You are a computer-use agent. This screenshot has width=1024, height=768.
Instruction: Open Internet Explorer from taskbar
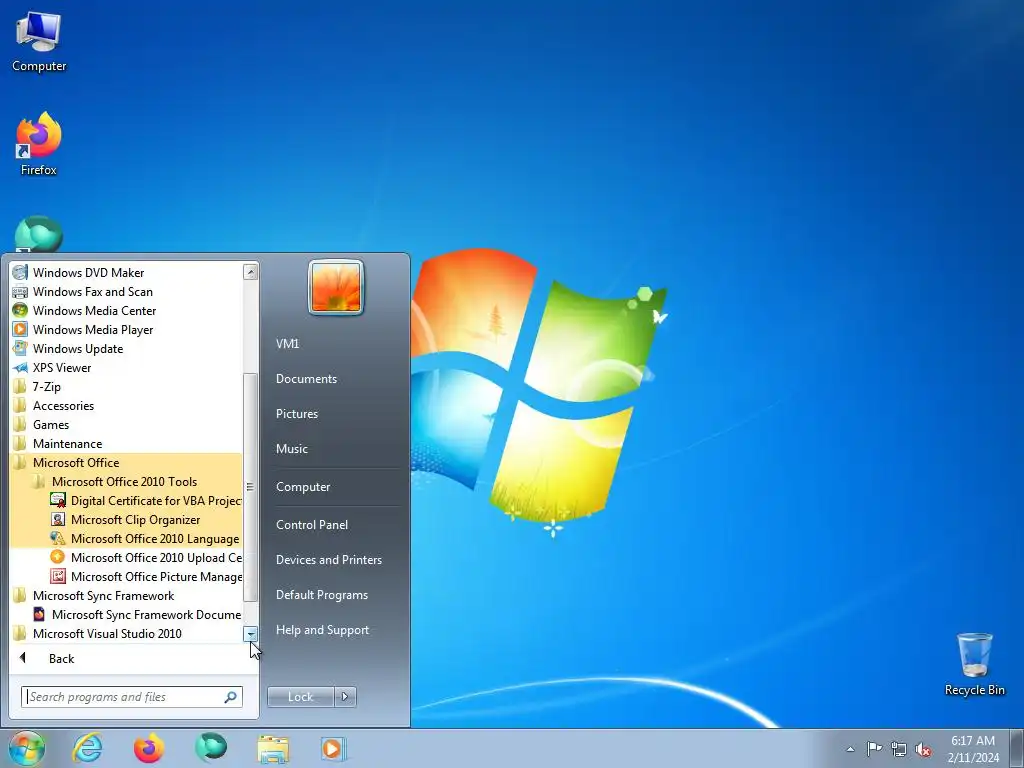[x=88, y=748]
